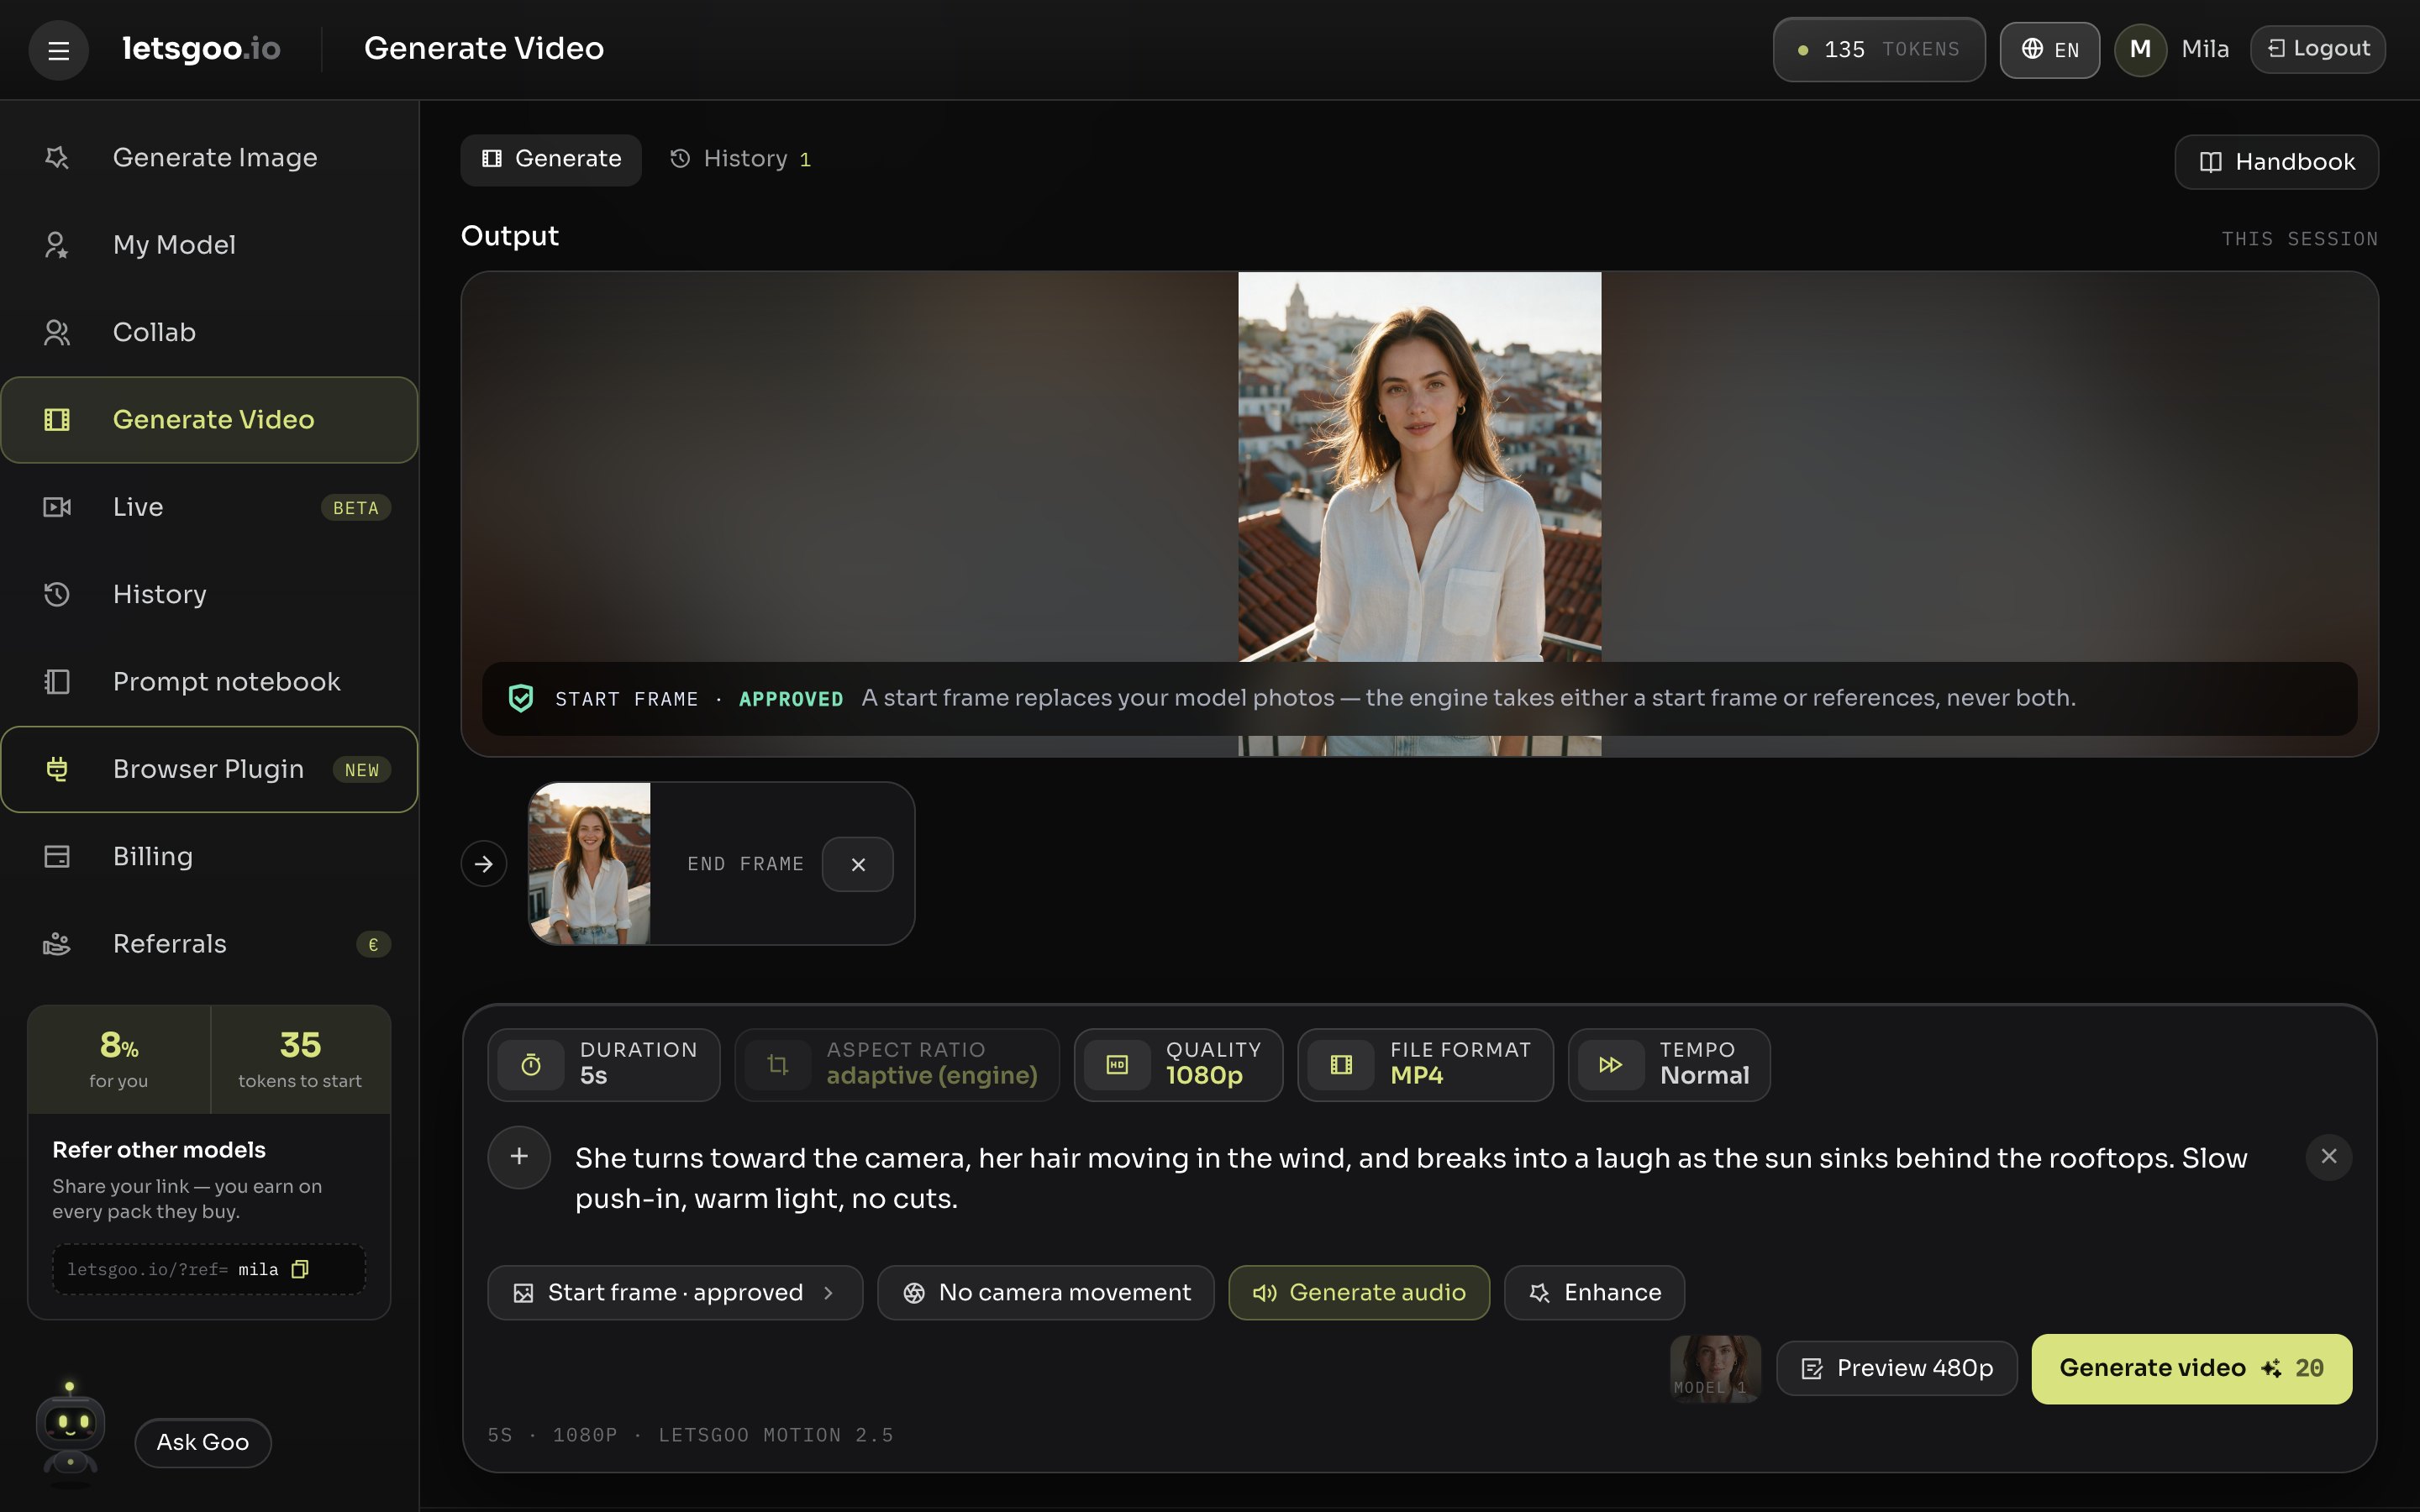2420x1512 pixels.
Task: Open Prompt notebook in sidebar
Action: tap(209, 682)
